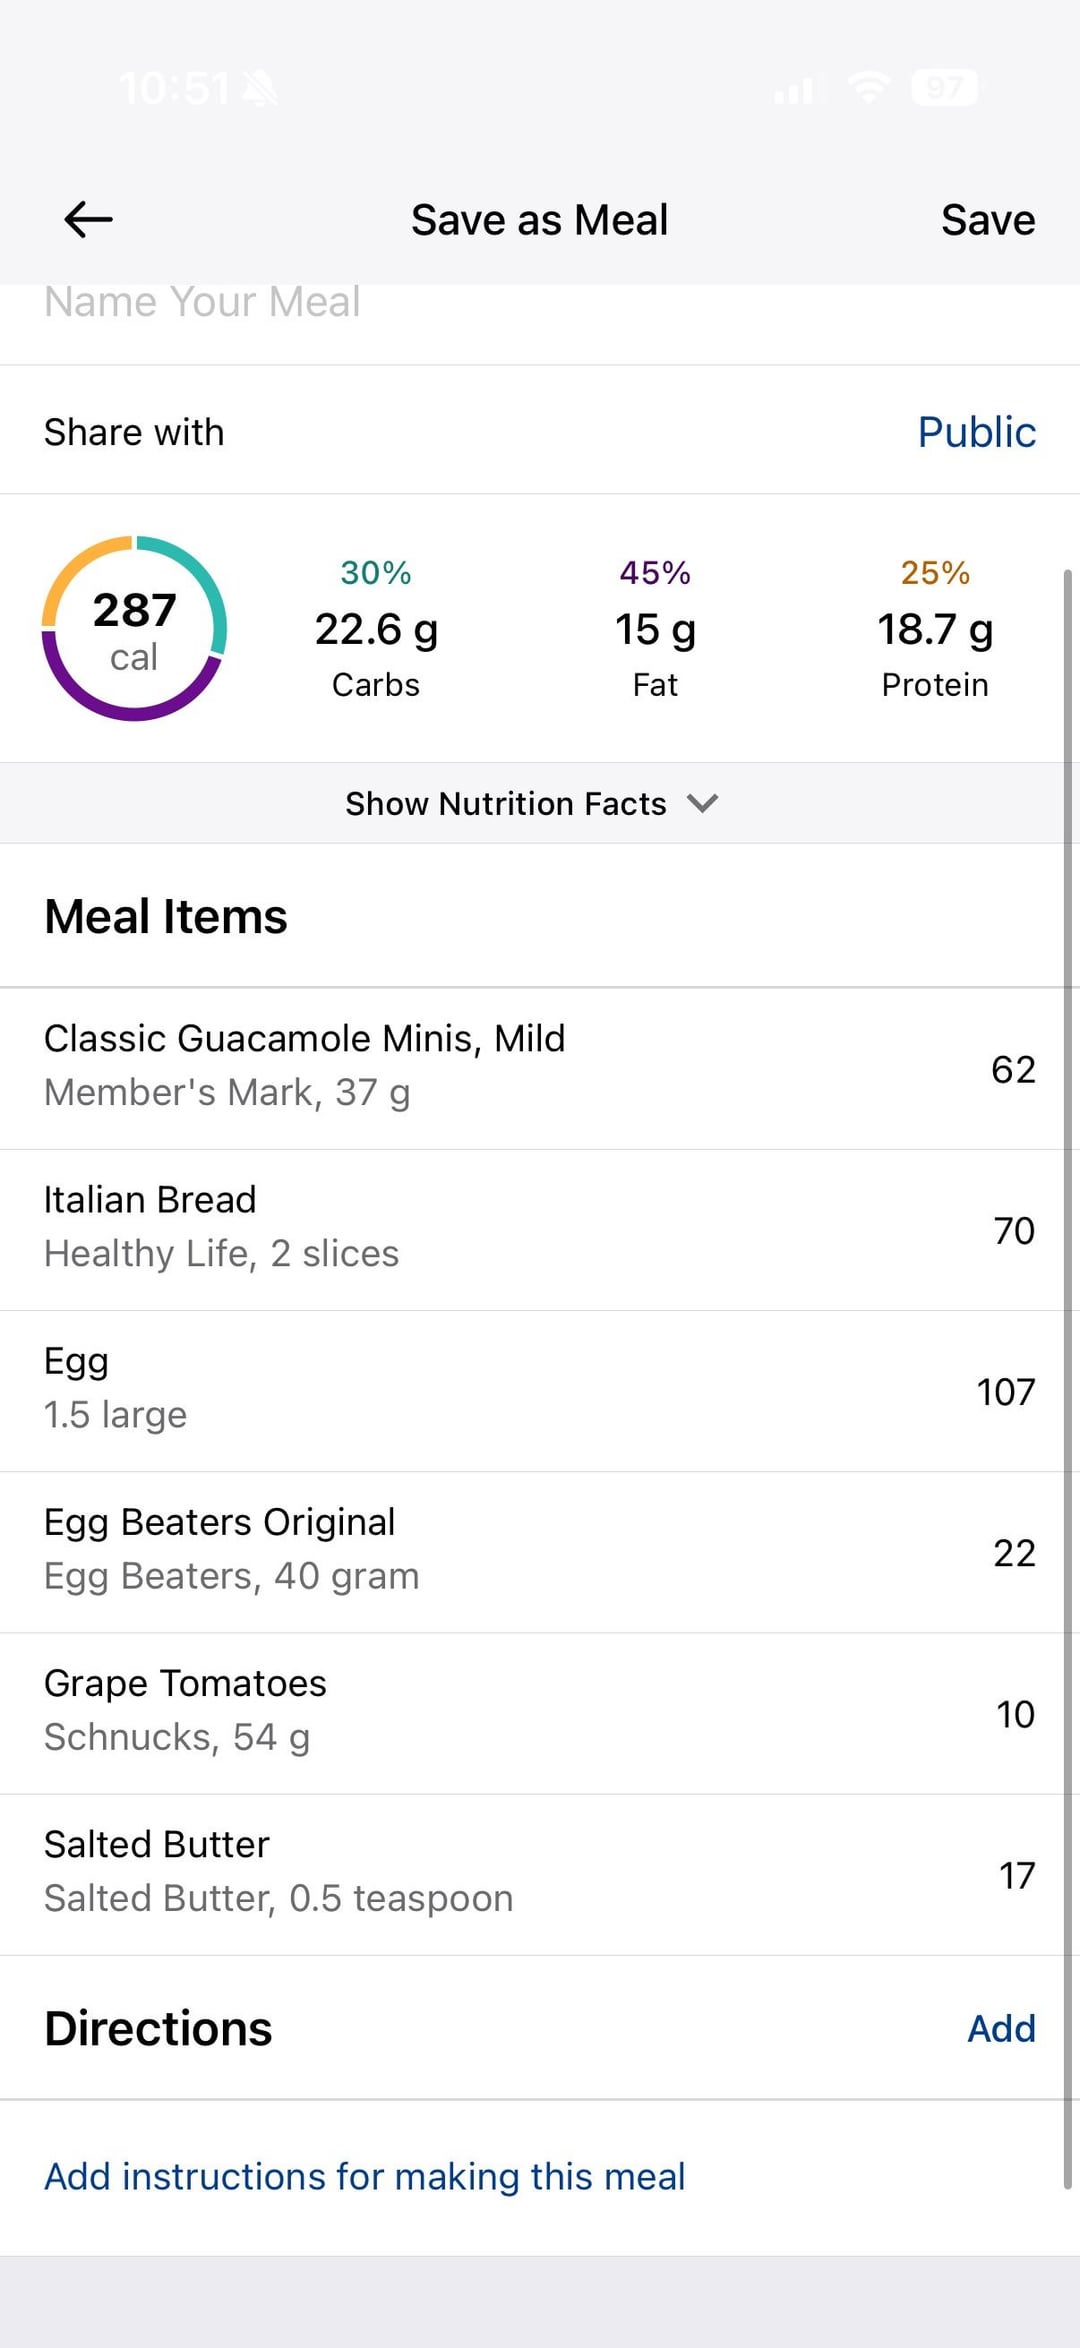Tap Add next to Directions

click(1001, 2029)
